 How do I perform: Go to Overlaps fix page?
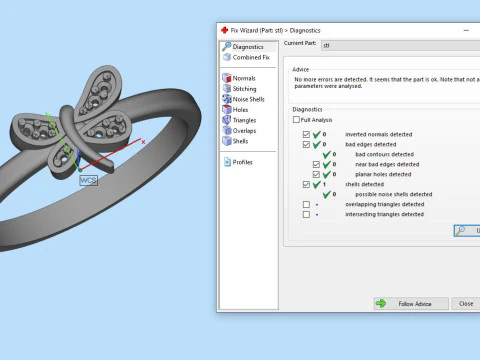coord(244,131)
